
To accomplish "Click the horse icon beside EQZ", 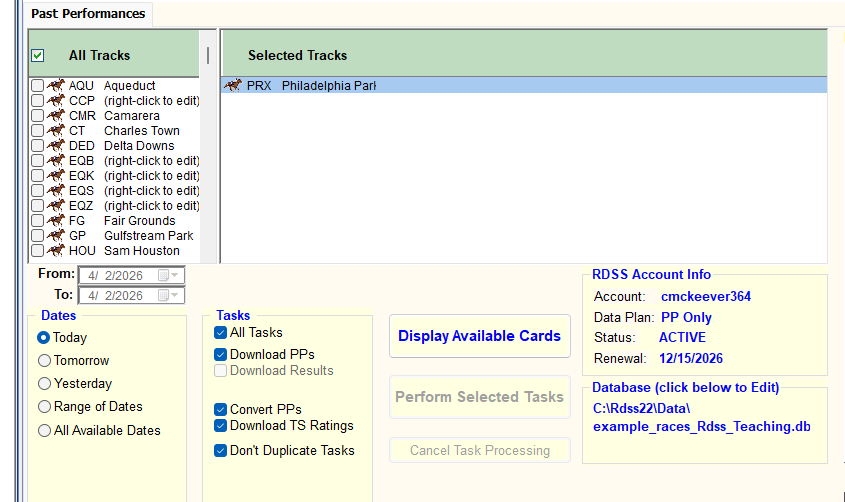I will point(56,205).
